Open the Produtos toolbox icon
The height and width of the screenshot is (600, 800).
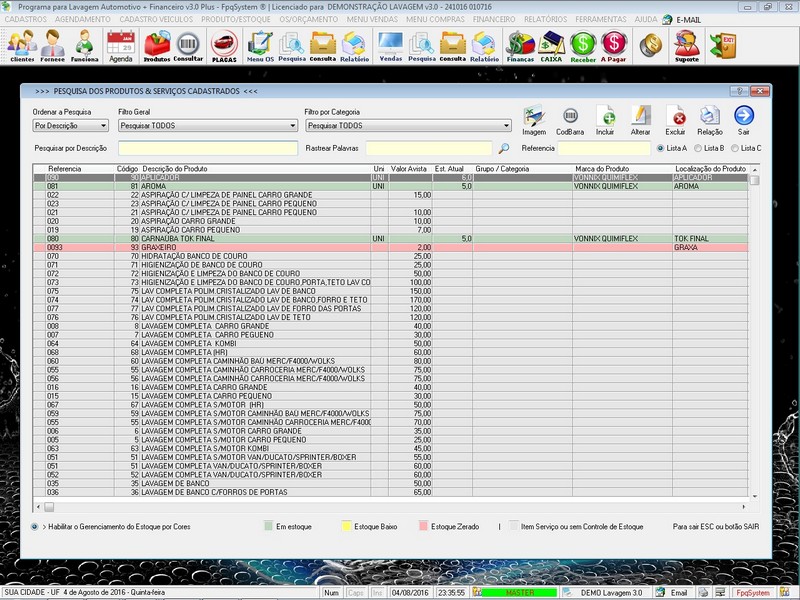pos(157,46)
